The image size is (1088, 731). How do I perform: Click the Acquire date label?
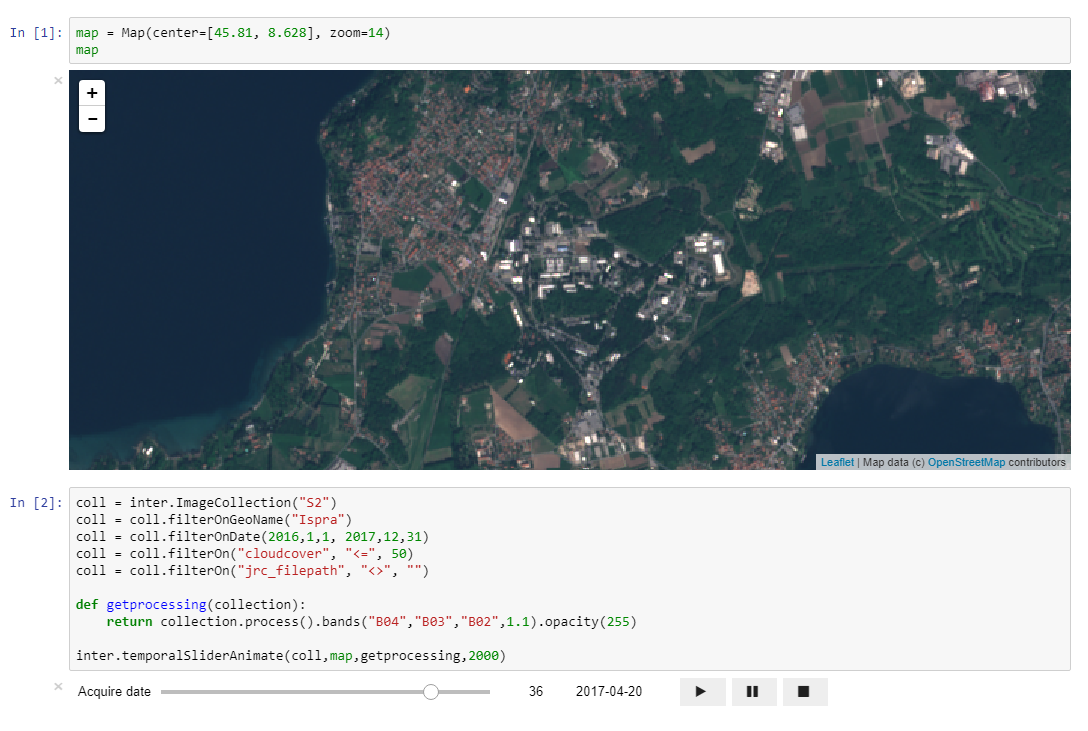pos(114,691)
